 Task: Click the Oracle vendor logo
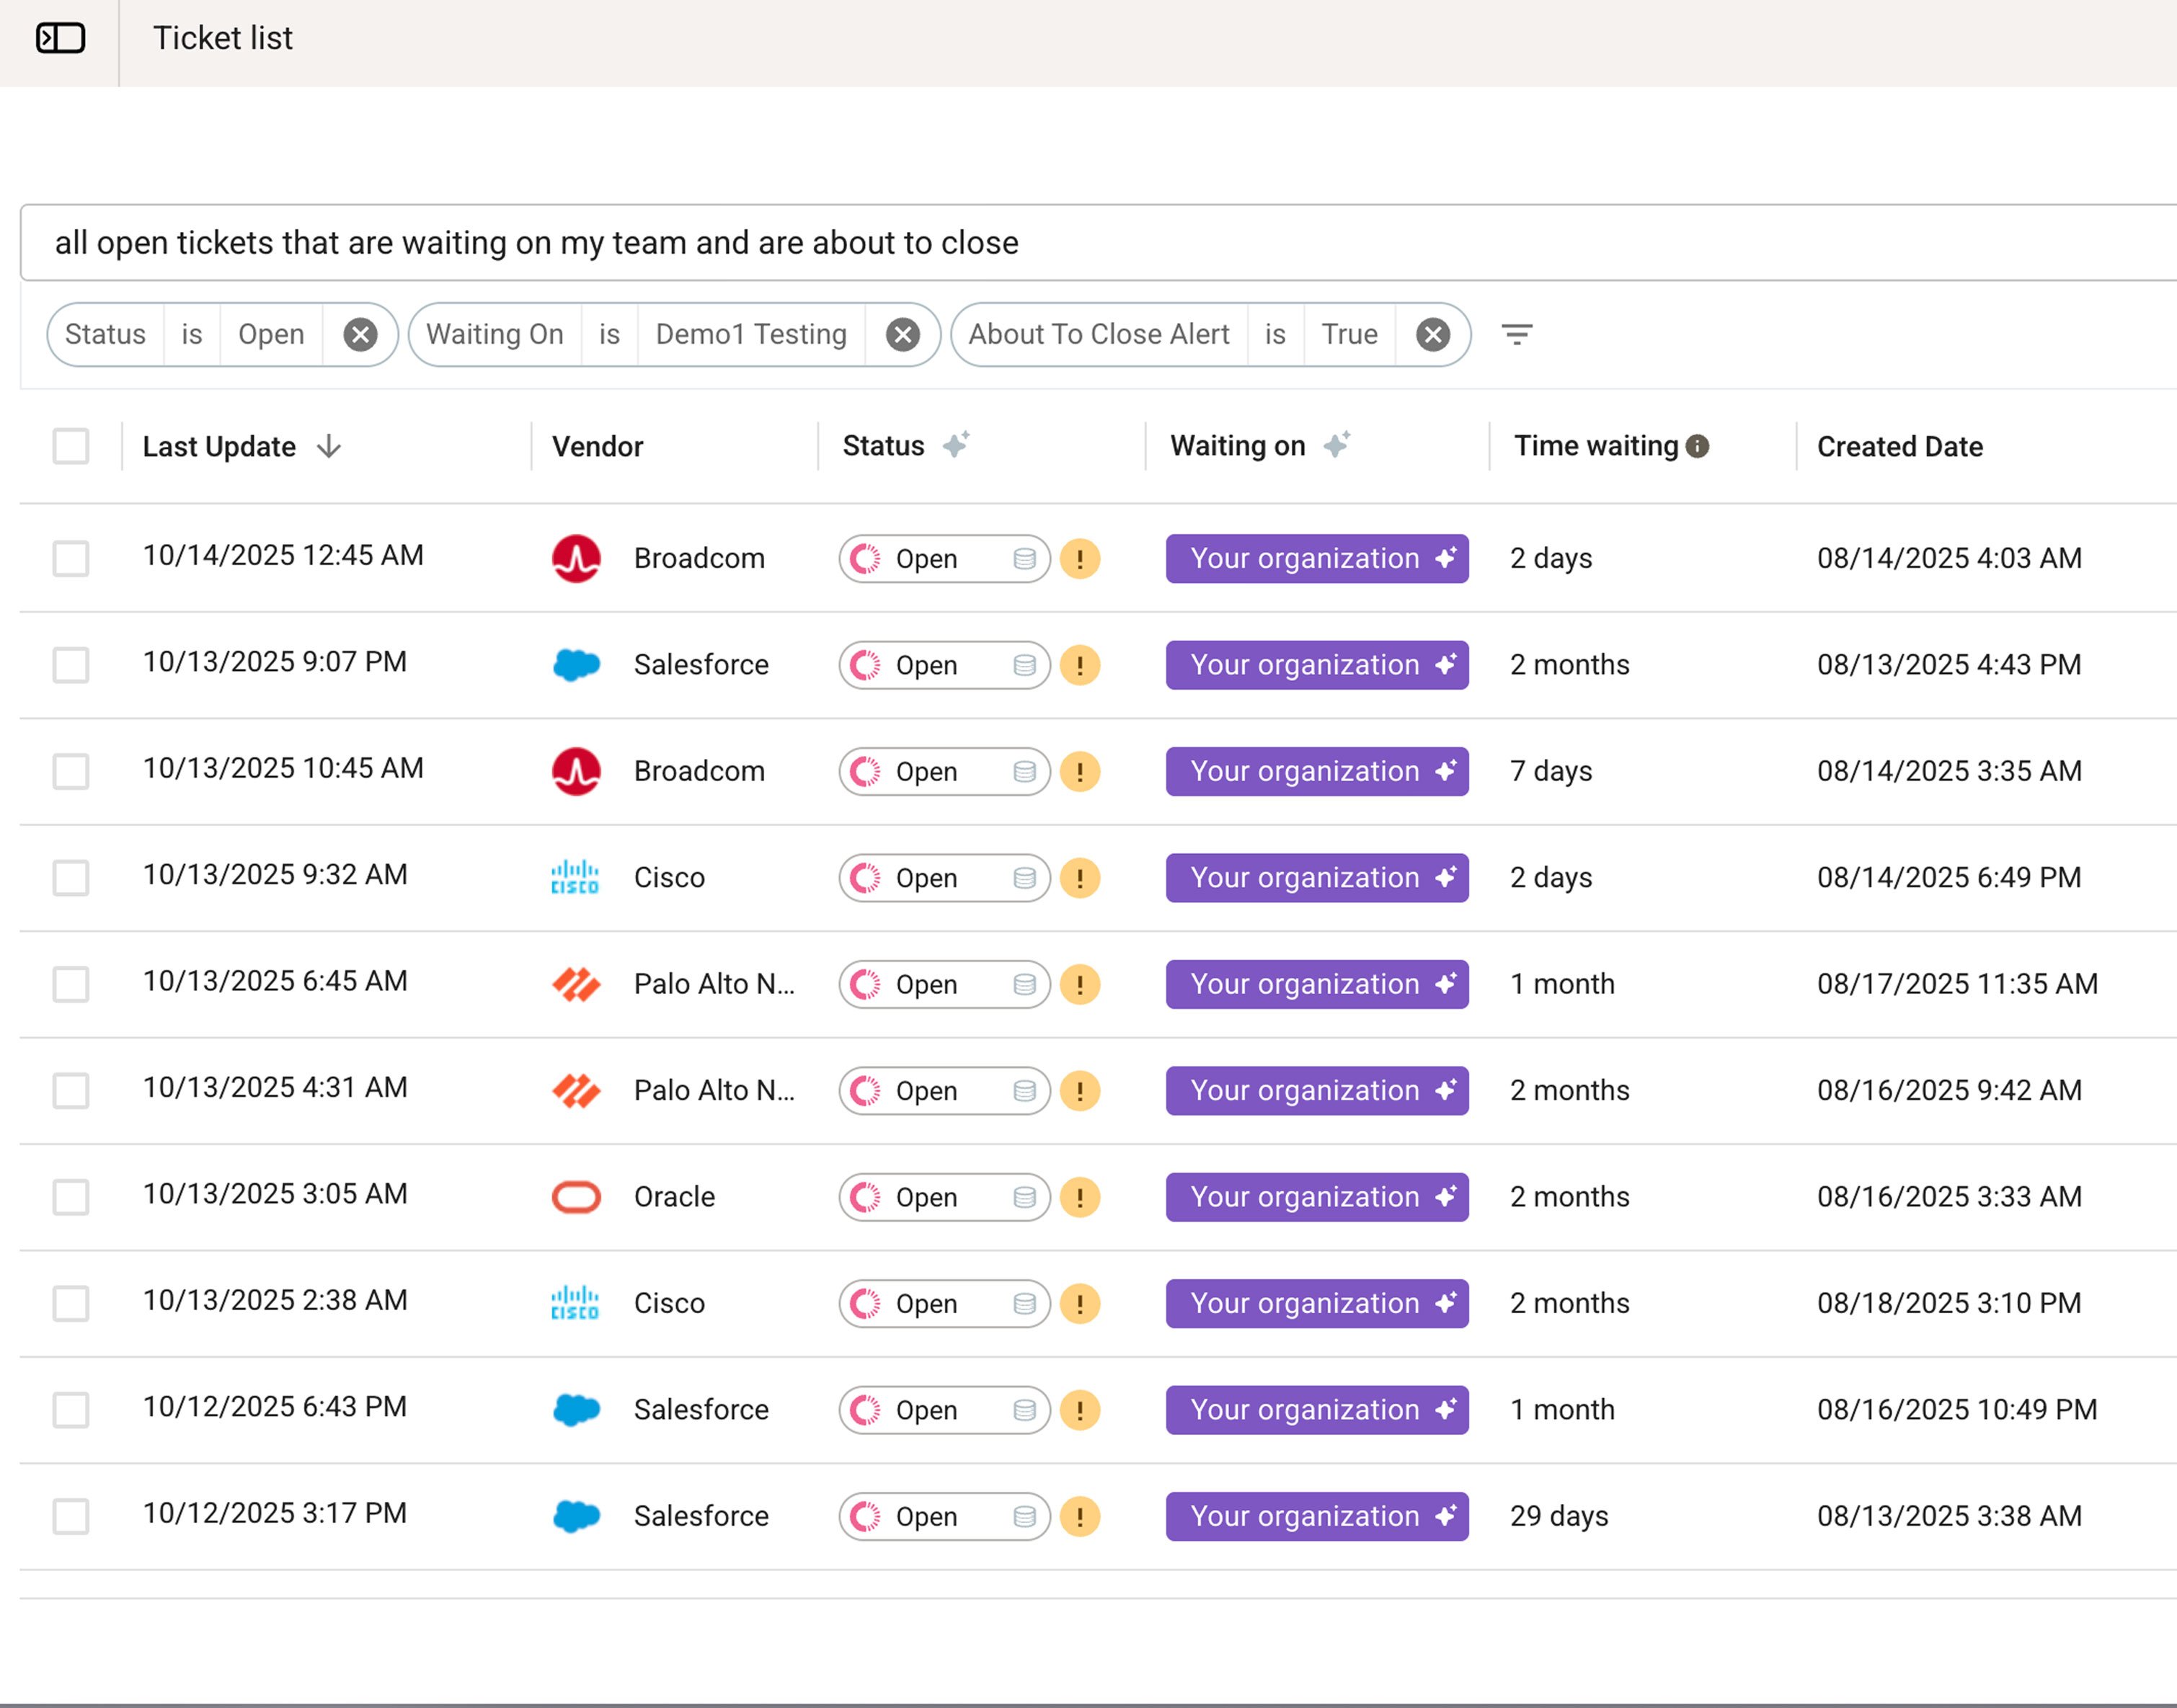tap(576, 1197)
